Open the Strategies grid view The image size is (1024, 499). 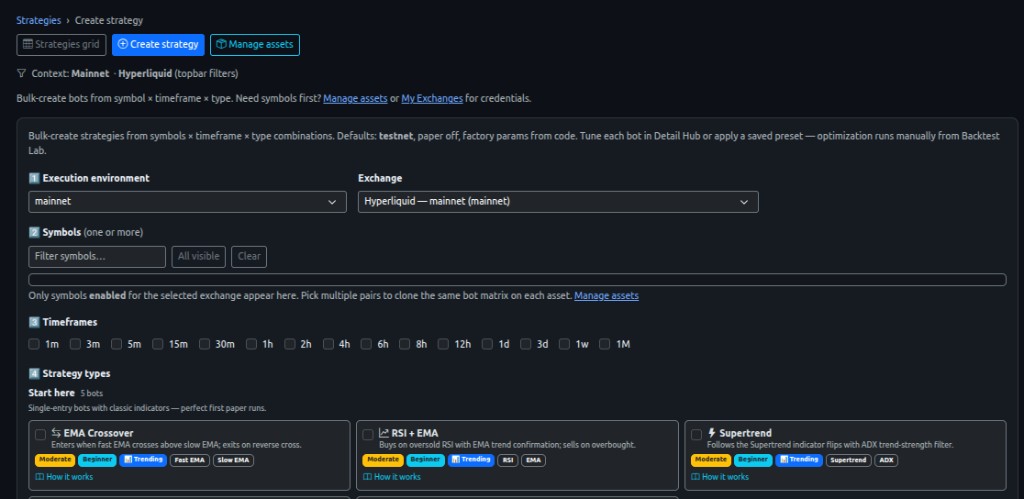[x=61, y=44]
